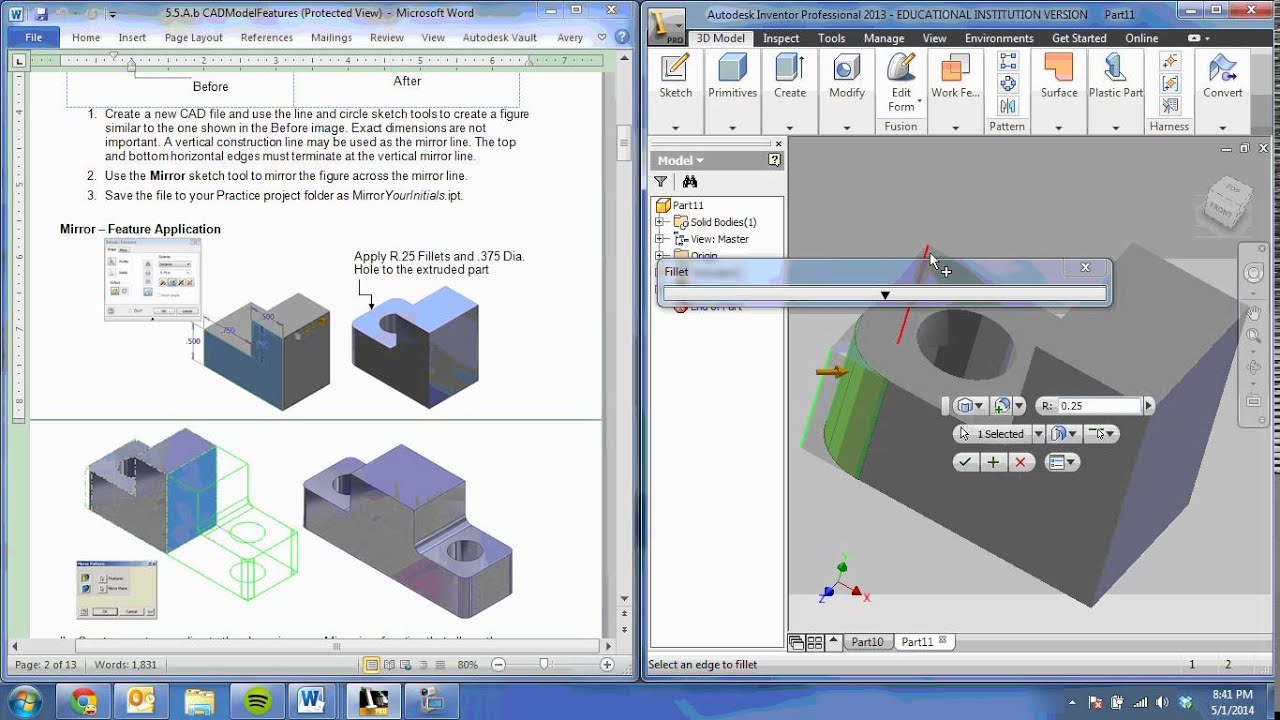Viewport: 1280px width, 720px height.
Task: Click the Edit Form fusion icon
Action: coord(901,66)
